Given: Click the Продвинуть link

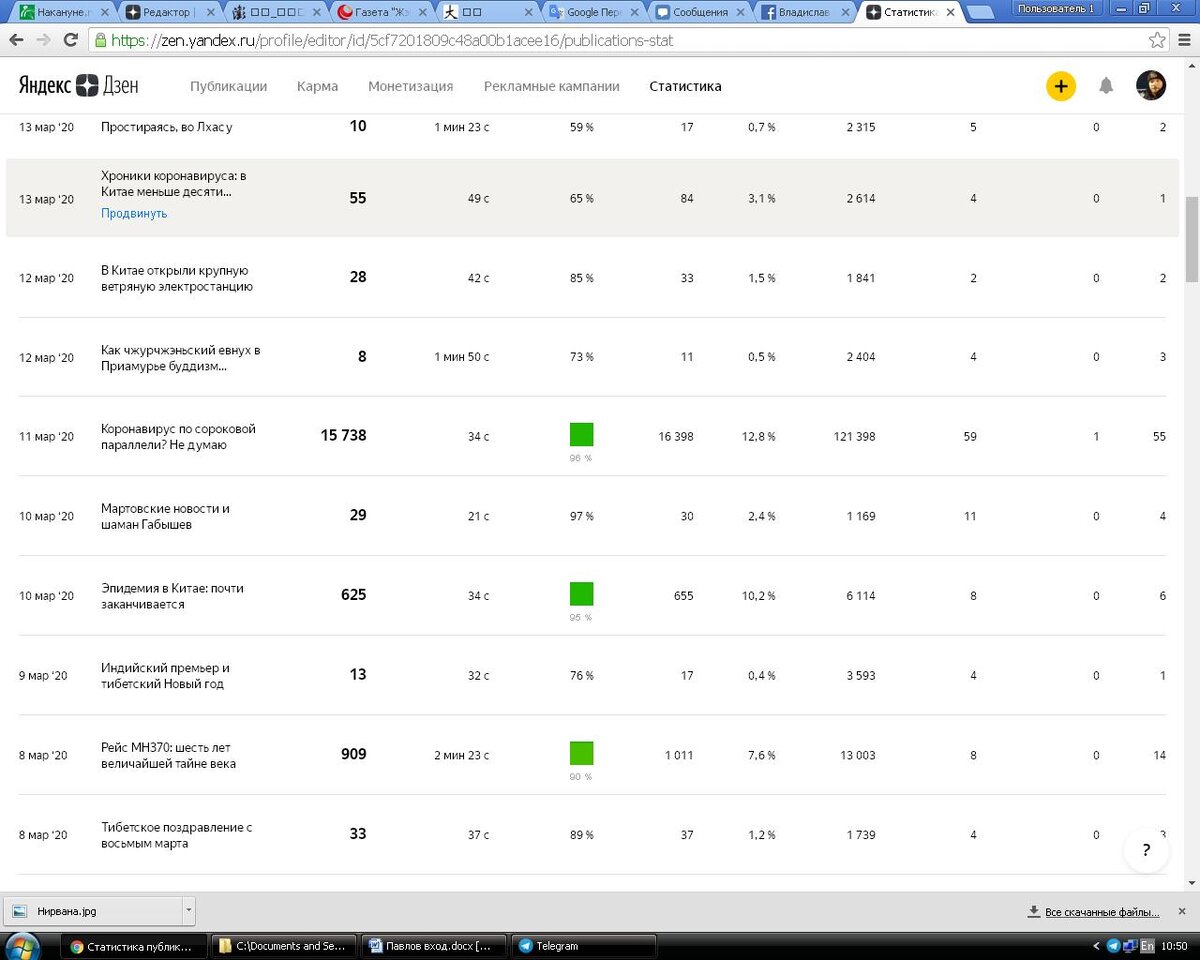Looking at the screenshot, I should click(x=134, y=213).
